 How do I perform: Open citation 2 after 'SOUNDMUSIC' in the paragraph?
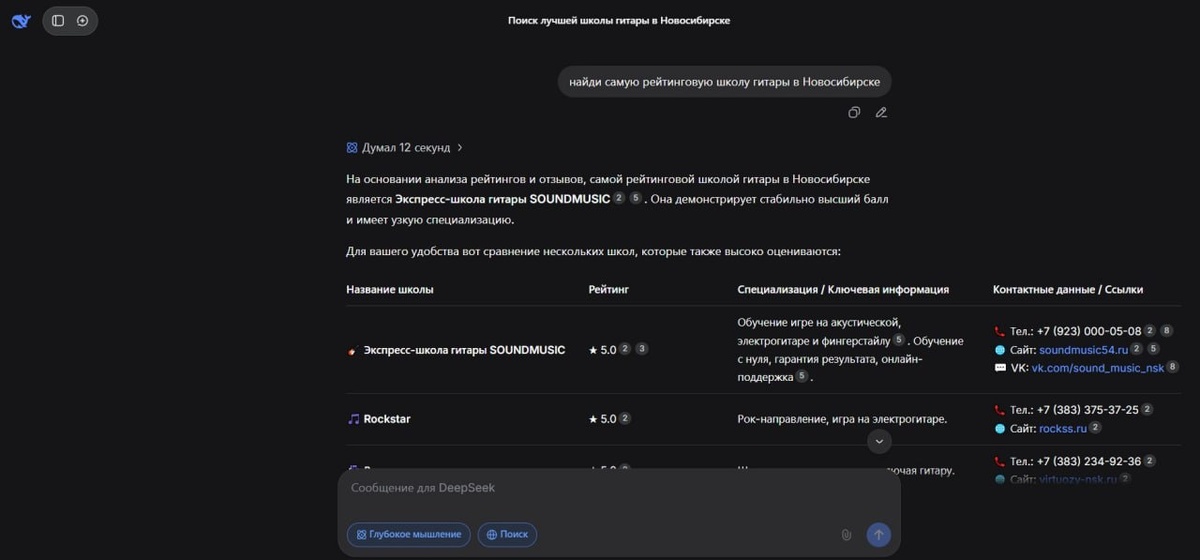619,199
